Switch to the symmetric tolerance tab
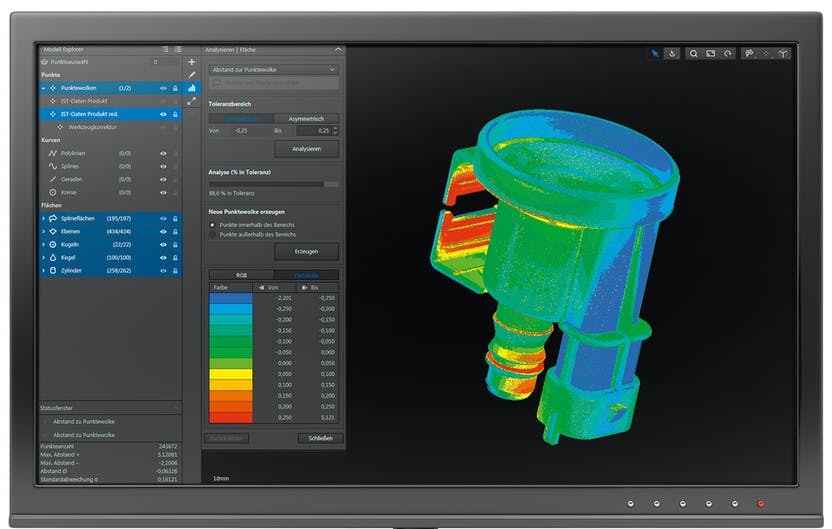Screen dimensions: 832x529 coord(241,119)
